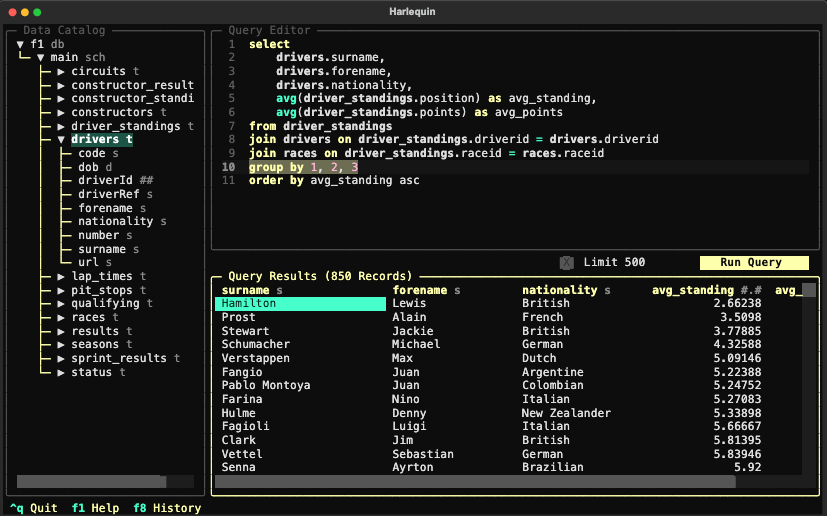Open Help from the footer
The width and height of the screenshot is (827, 516).
coord(95,508)
